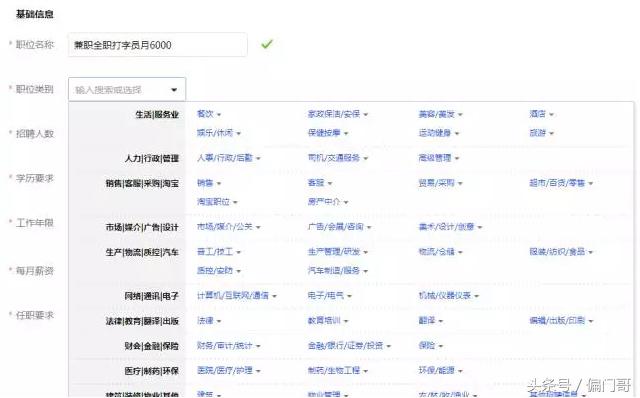Show options under 制药/生物工程

[338, 371]
